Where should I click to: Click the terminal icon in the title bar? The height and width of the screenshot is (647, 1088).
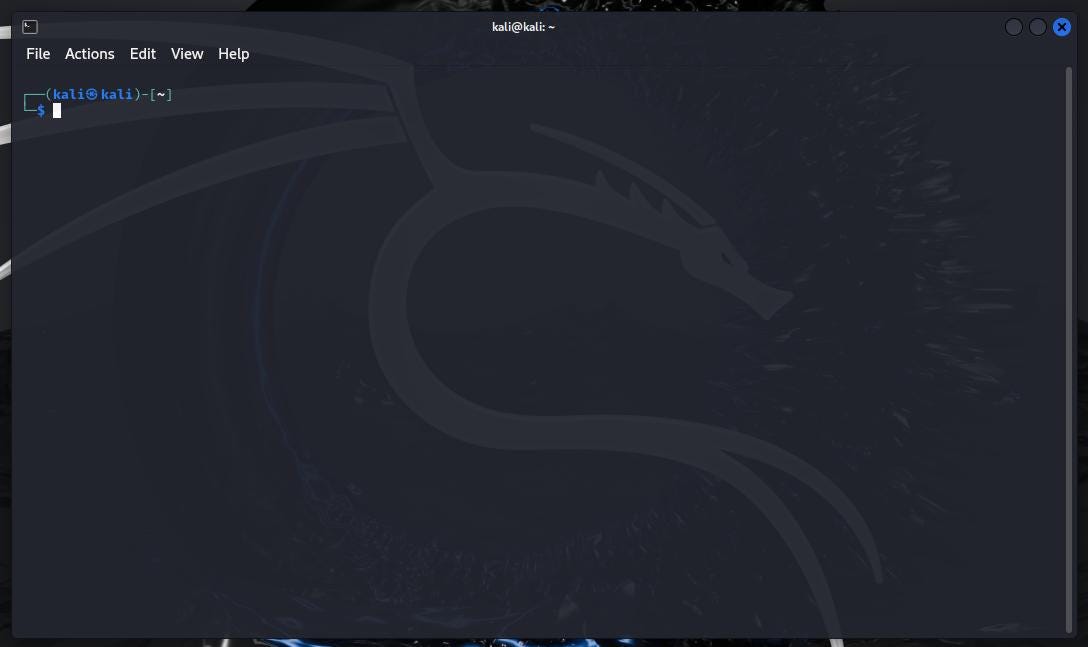pyautogui.click(x=30, y=27)
